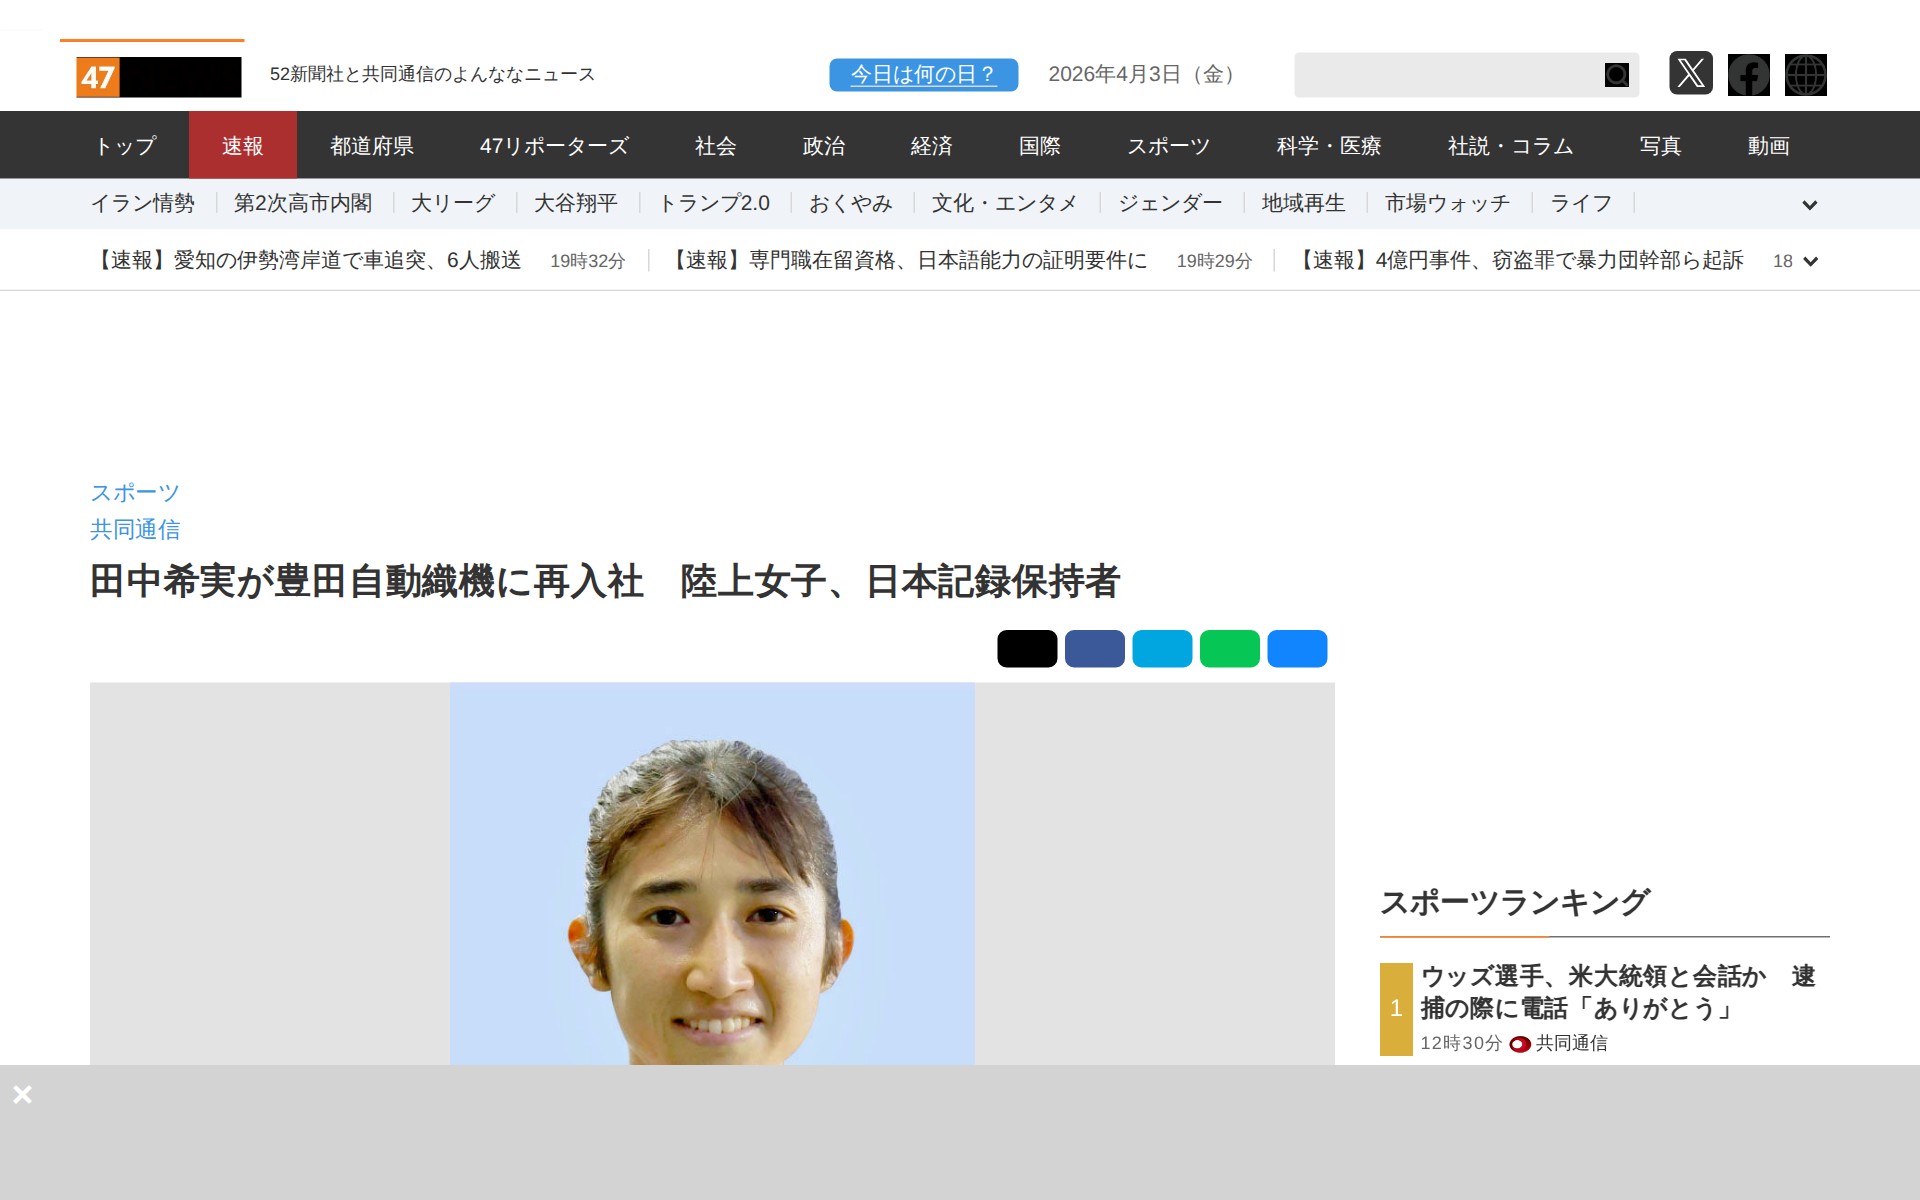Share article via the black X share button

point(1026,648)
